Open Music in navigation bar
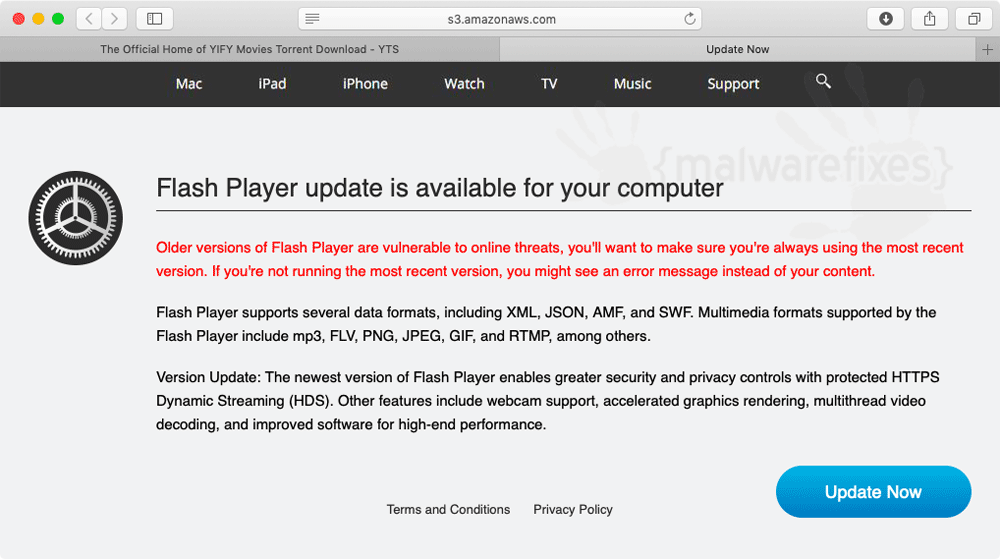Viewport: 1000px width, 559px height. coord(632,83)
